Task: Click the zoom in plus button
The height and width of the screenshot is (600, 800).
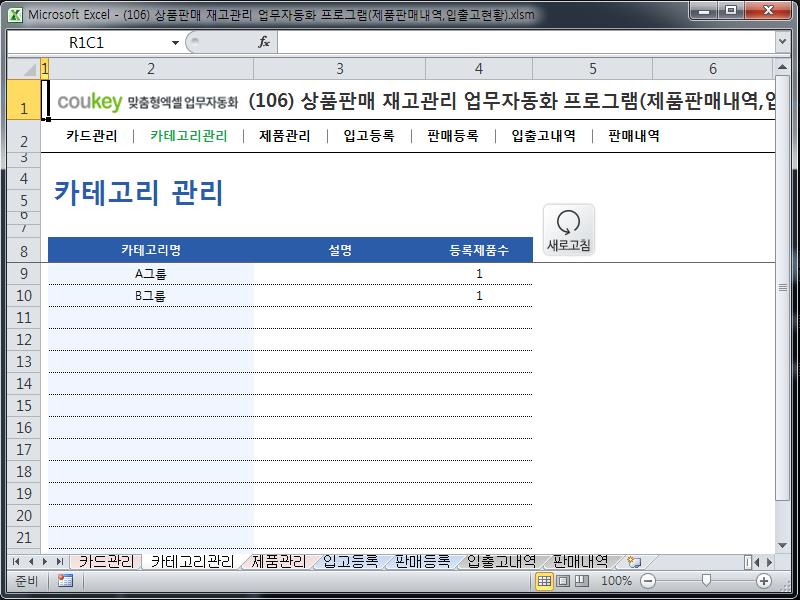Action: [763, 581]
